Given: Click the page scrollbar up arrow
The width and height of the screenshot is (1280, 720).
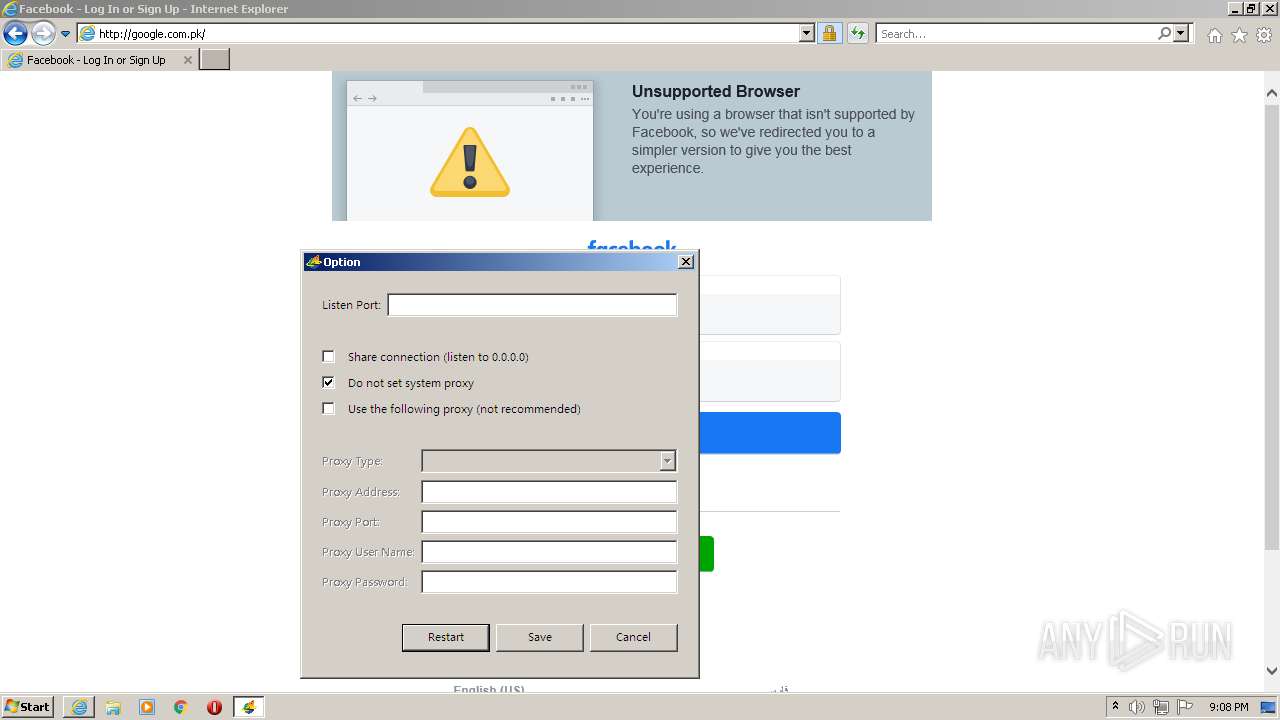Looking at the screenshot, I should [x=1272, y=94].
